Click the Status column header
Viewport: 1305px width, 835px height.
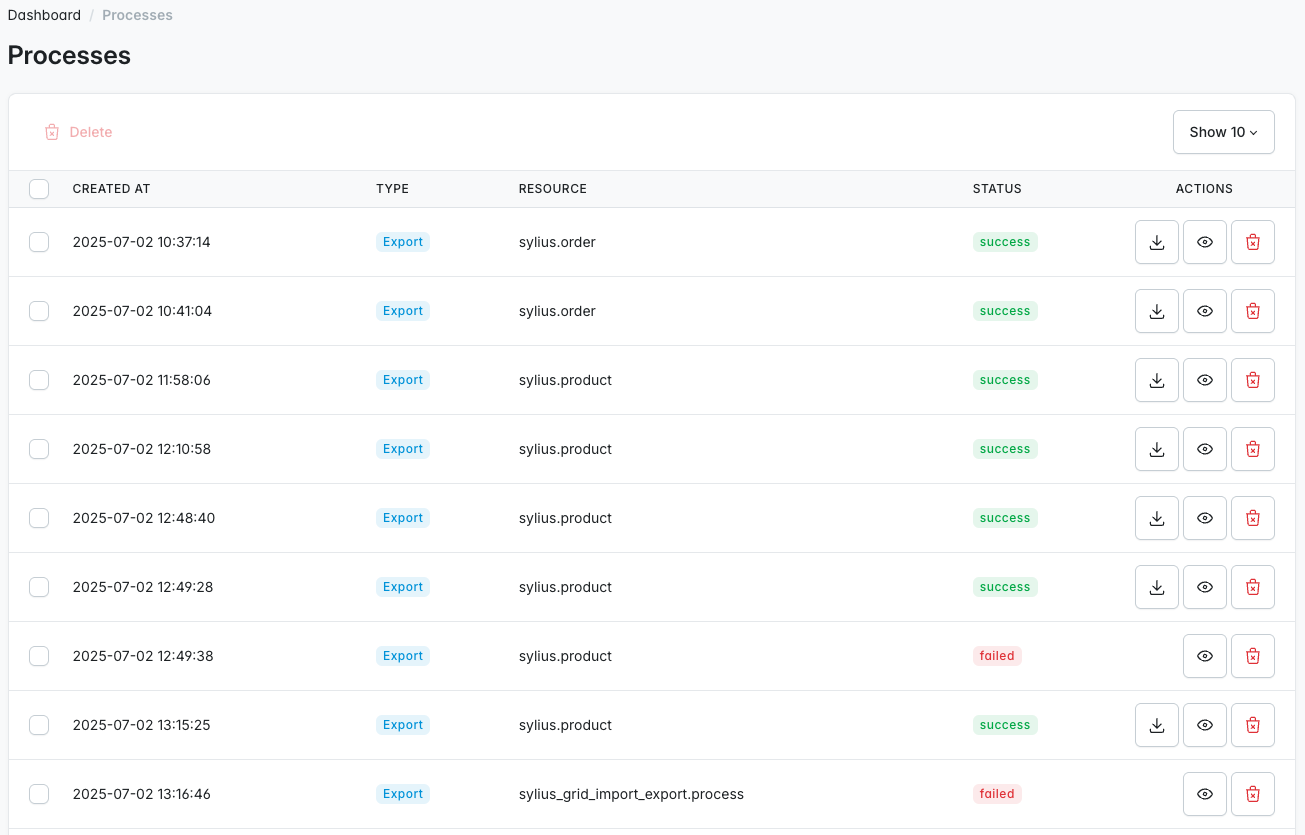click(x=997, y=189)
